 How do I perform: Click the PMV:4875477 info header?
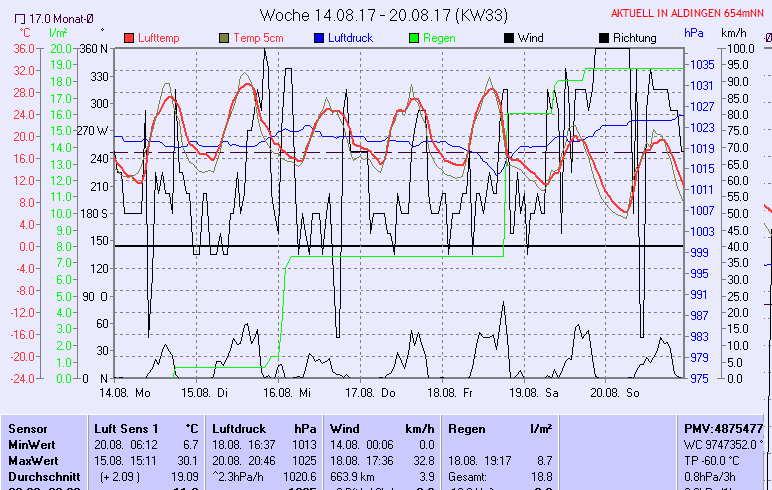[723, 428]
